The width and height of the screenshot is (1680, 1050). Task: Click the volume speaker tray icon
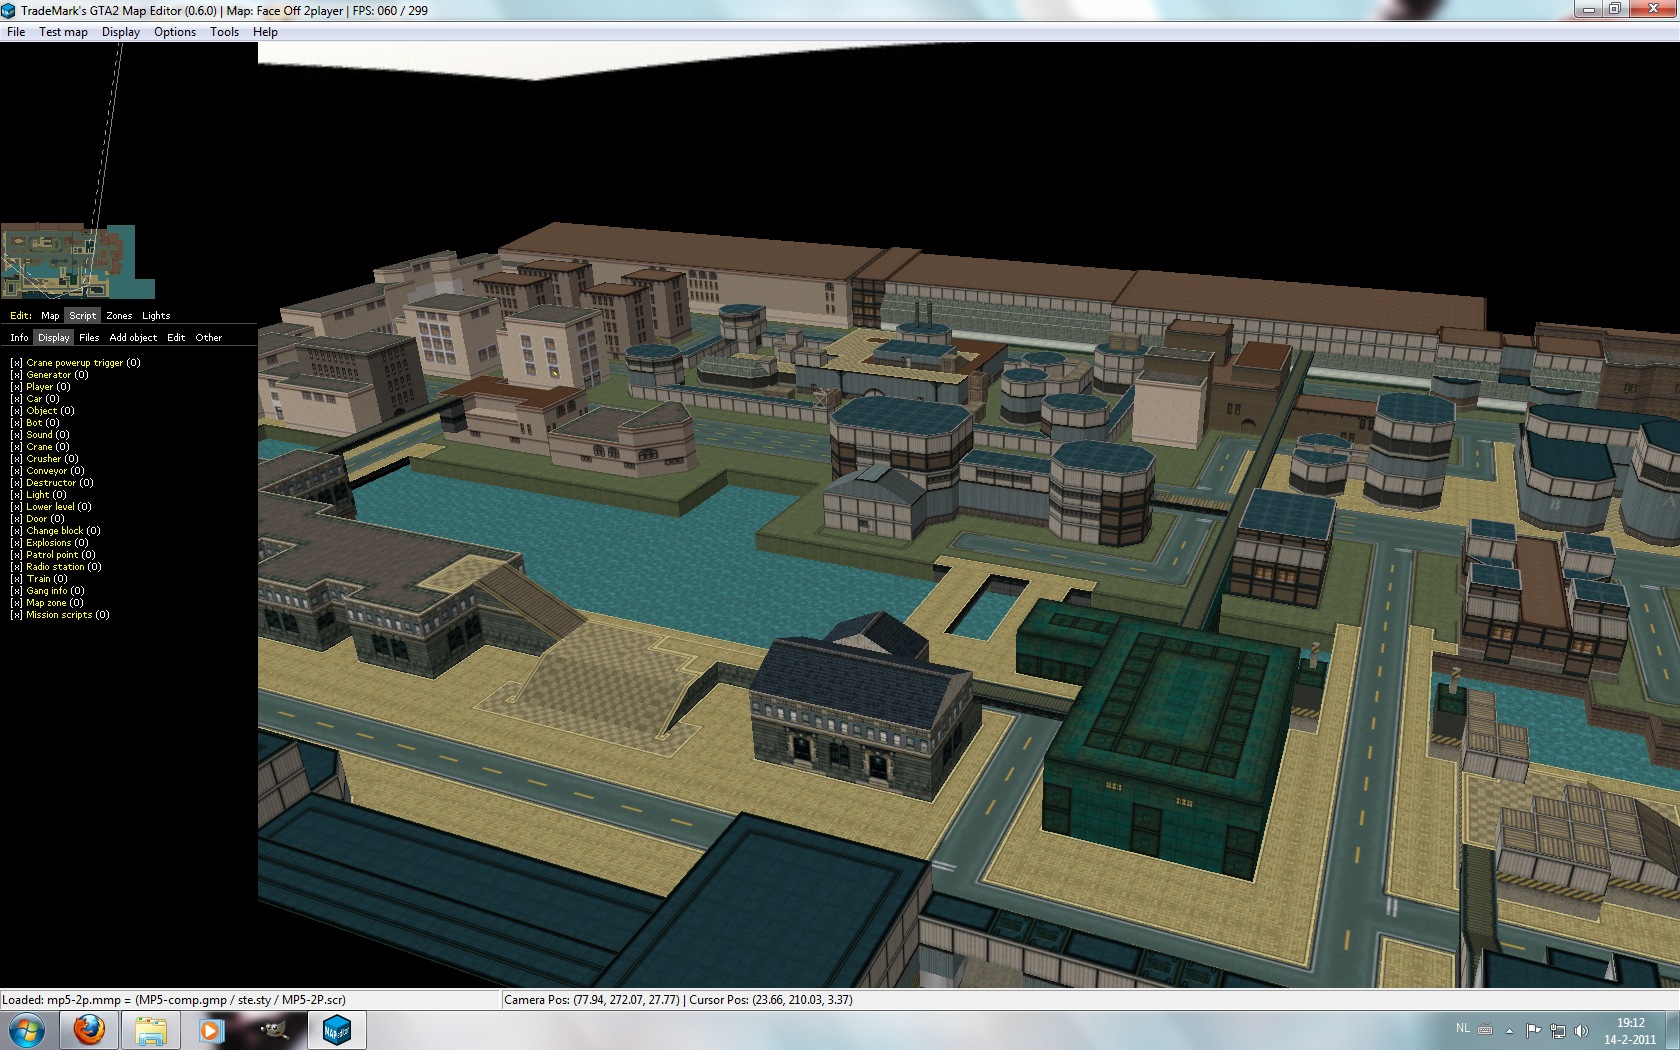pyautogui.click(x=1581, y=1030)
